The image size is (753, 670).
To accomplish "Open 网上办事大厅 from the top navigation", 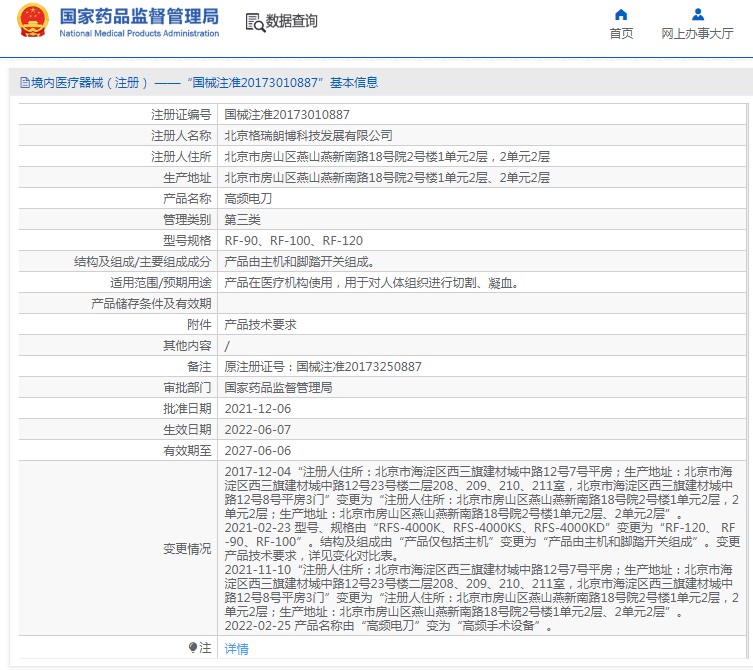I will pyautogui.click(x=698, y=33).
